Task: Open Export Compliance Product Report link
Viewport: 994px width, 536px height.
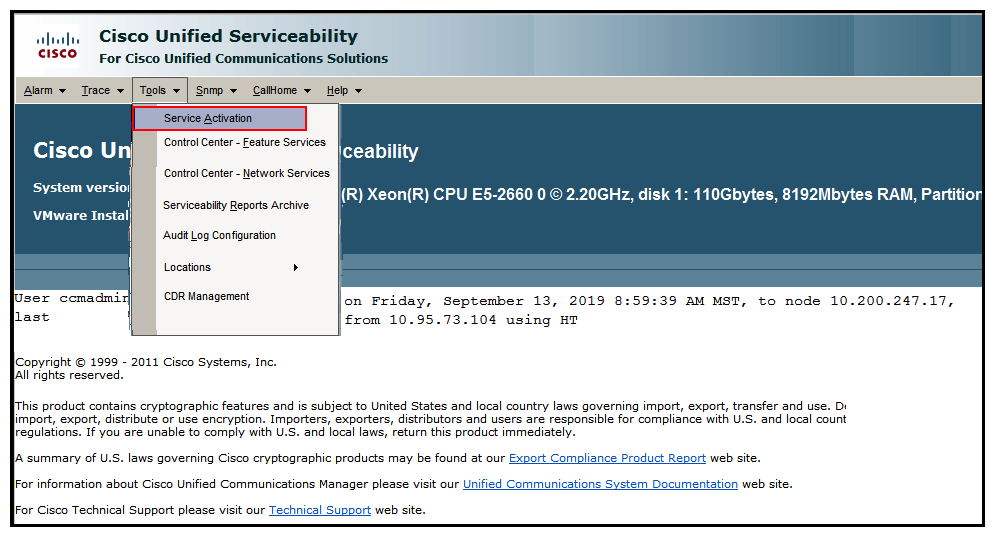Action: coord(607,458)
